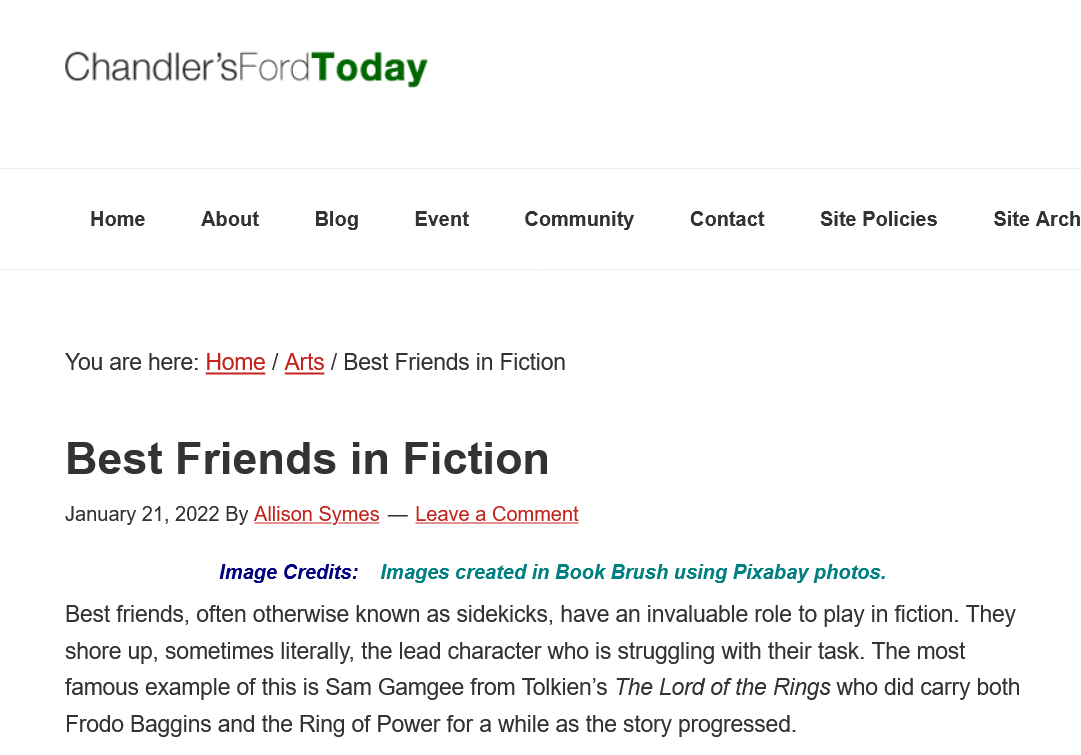Open the Home navigation menu item
1081x755 pixels.
118,219
